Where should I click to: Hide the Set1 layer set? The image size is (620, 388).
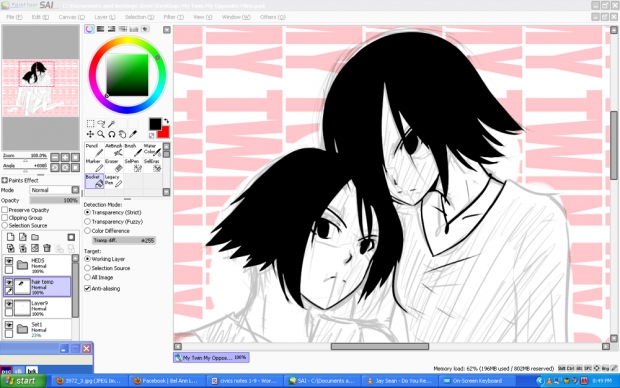pos(9,325)
